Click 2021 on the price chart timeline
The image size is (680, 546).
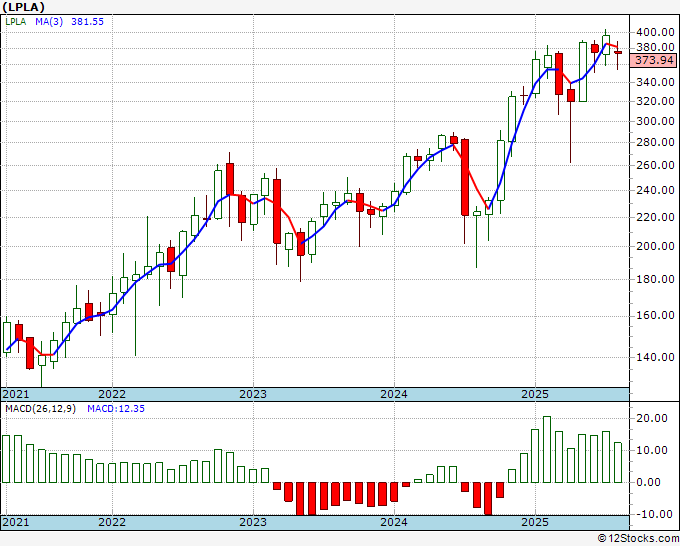pos(16,394)
